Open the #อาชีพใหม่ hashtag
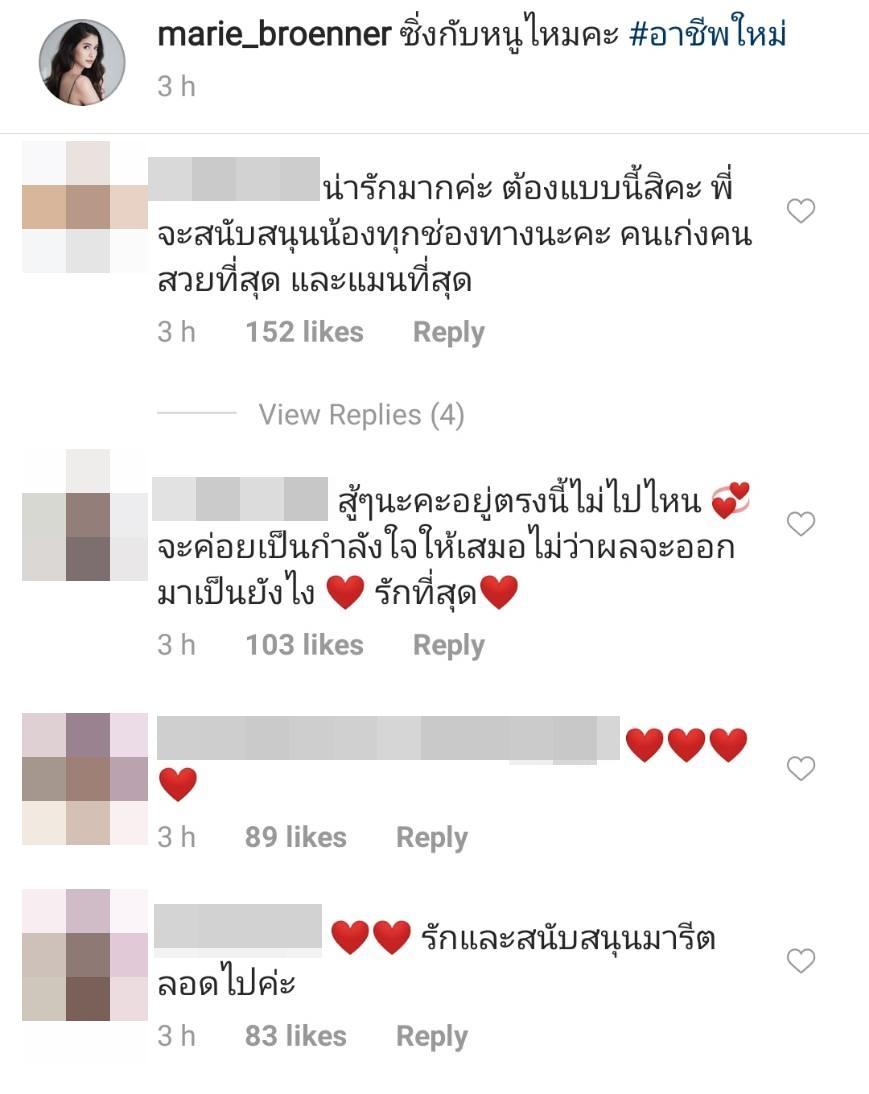 pyautogui.click(x=708, y=35)
